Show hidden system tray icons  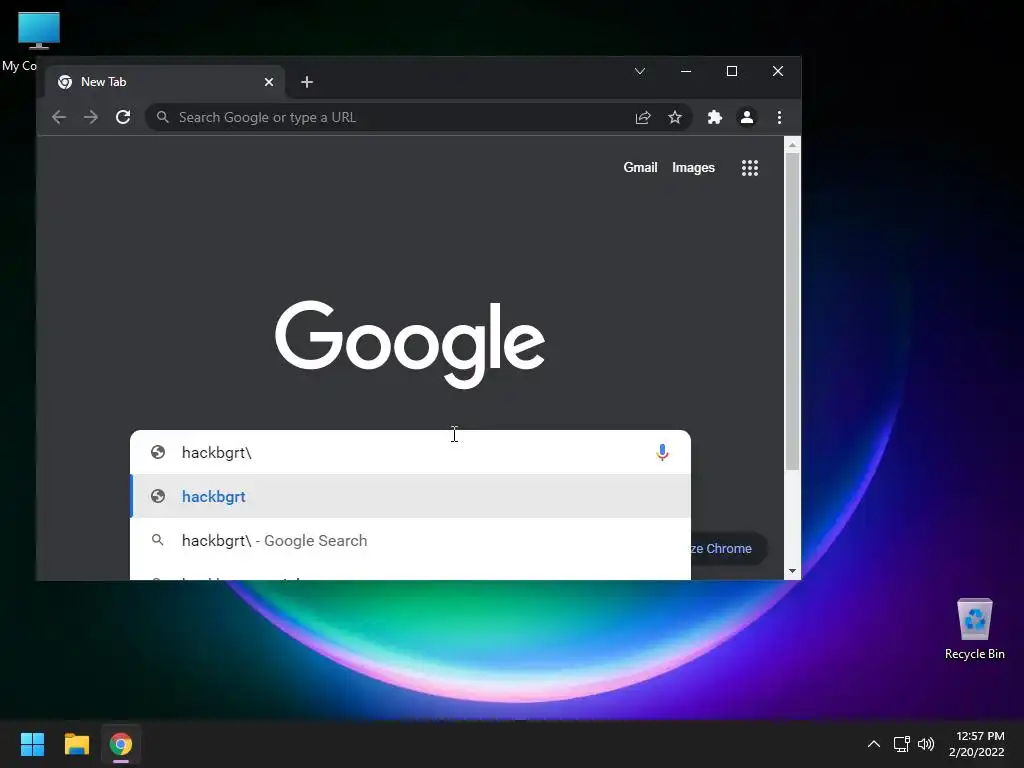873,744
